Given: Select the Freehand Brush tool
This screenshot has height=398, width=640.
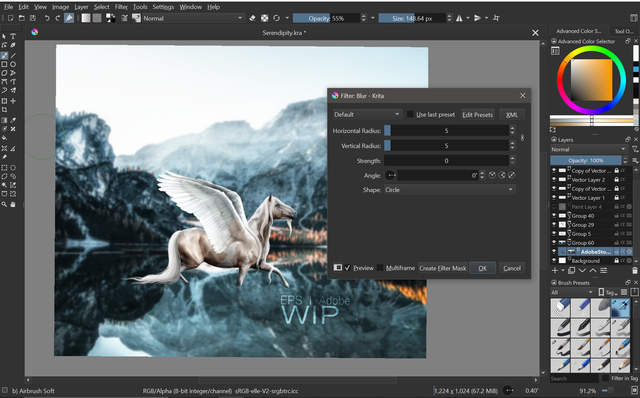Looking at the screenshot, I should 4,56.
